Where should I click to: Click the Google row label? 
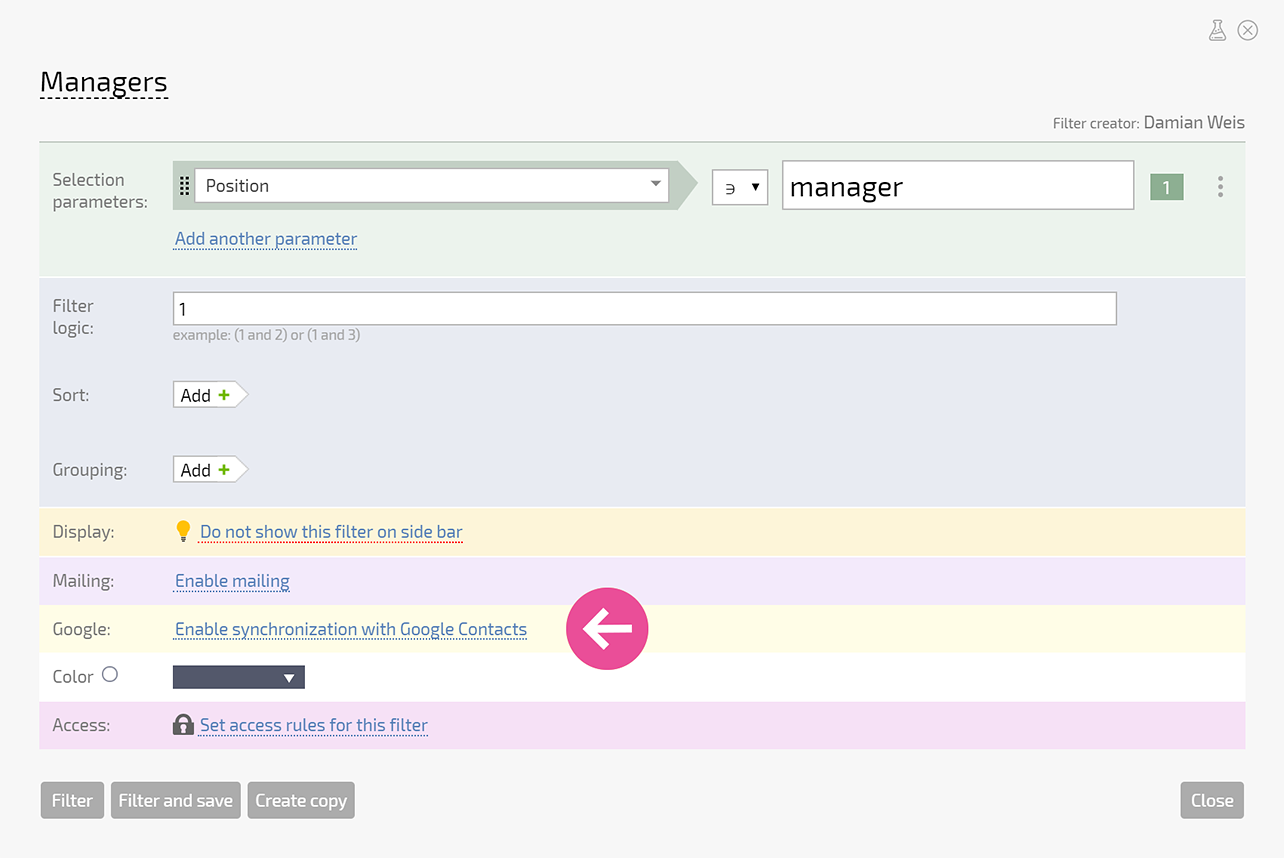[81, 629]
